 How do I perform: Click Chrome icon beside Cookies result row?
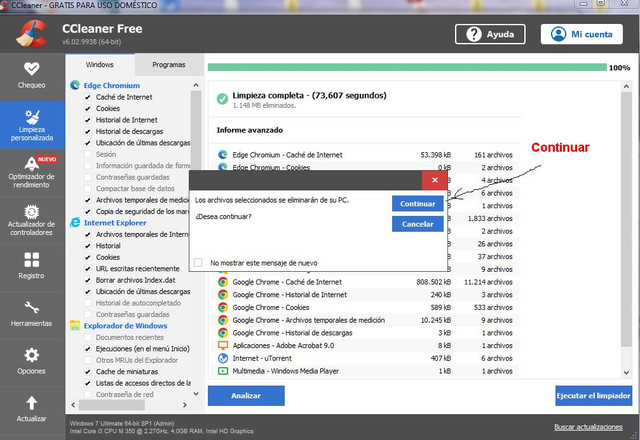point(222,307)
